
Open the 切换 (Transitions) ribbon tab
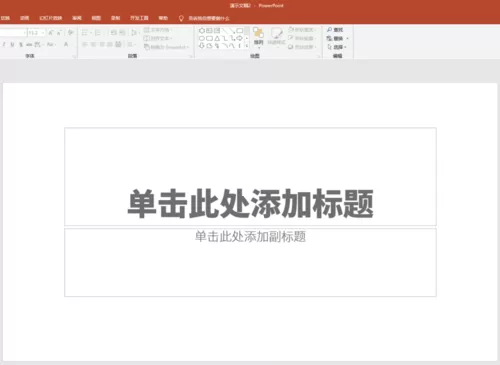(5, 18)
